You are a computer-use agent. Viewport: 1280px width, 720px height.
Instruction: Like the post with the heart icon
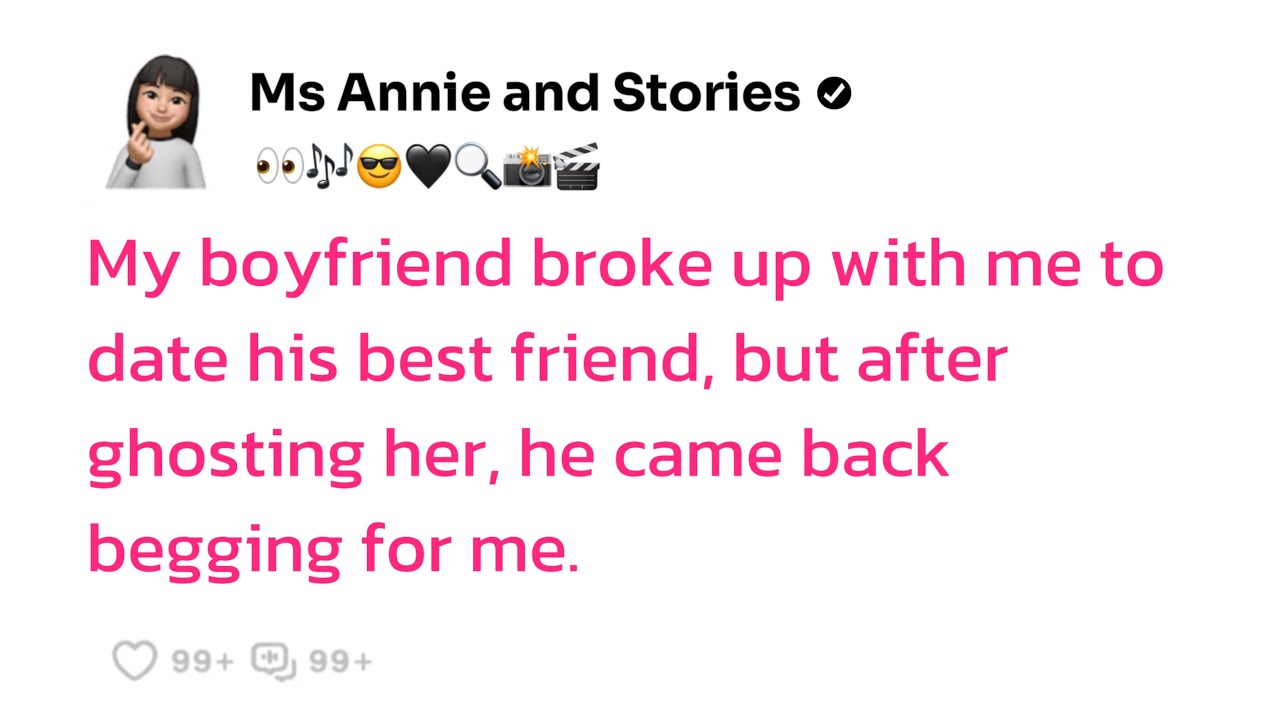[134, 660]
